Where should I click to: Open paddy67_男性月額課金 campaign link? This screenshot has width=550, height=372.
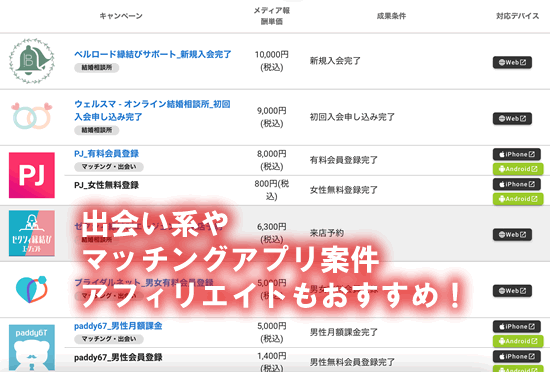coord(118,326)
